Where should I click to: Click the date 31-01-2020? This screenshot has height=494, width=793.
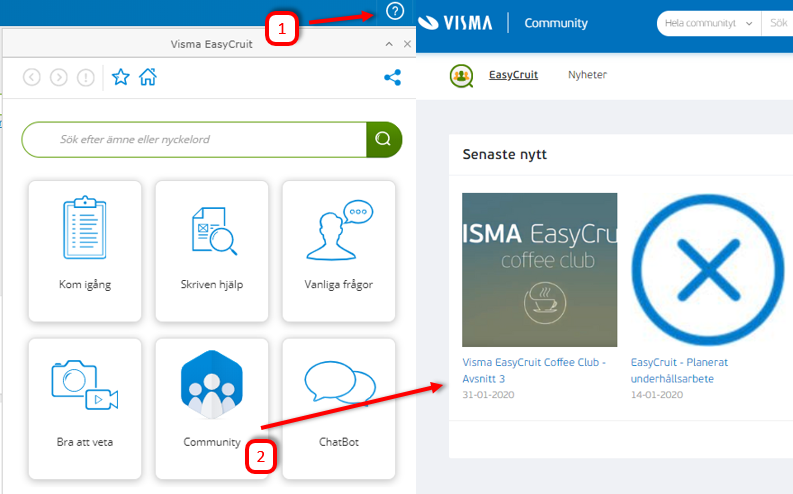(x=488, y=394)
